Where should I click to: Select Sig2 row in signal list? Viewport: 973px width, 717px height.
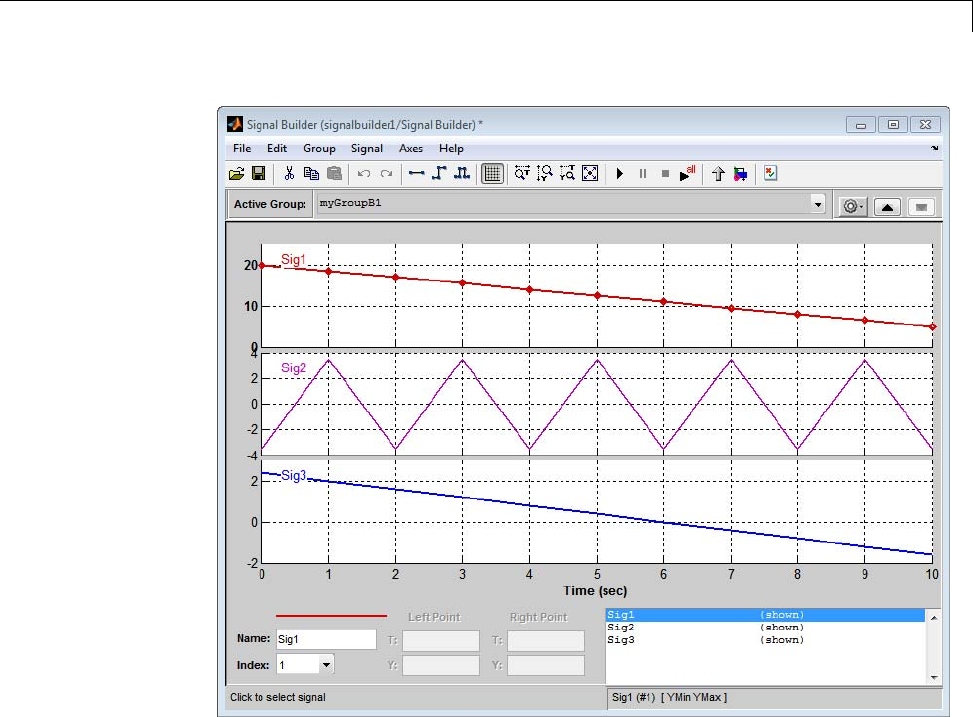click(x=766, y=628)
